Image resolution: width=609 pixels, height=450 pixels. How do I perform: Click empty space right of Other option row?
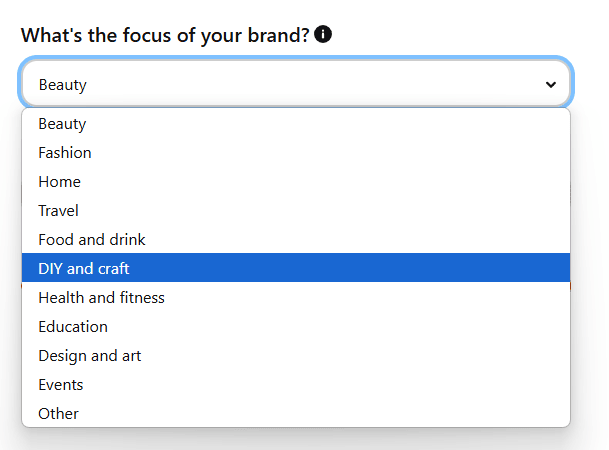[x=324, y=414]
